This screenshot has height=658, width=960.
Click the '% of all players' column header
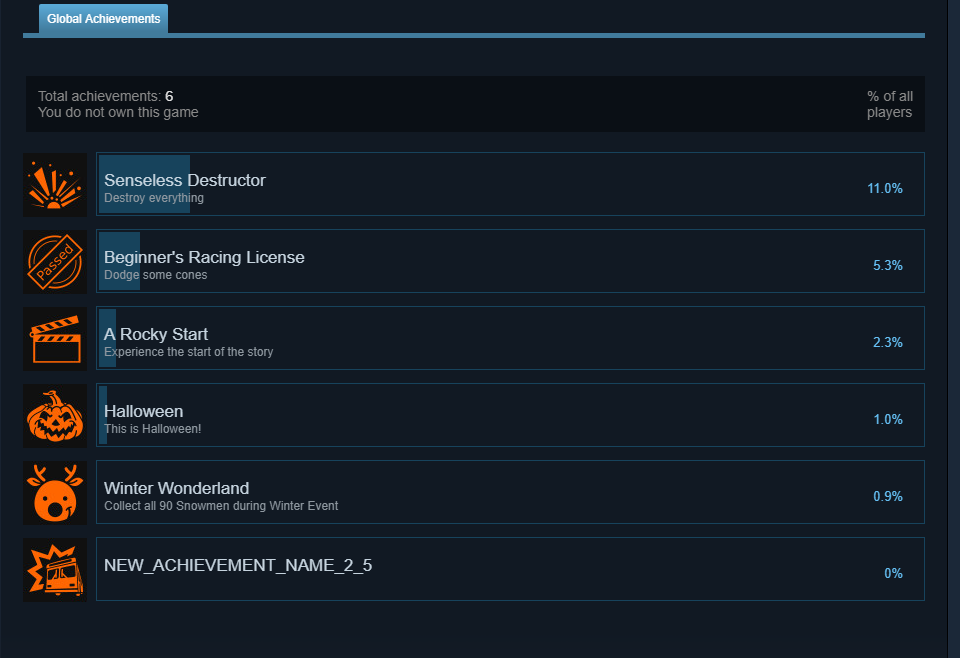pyautogui.click(x=890, y=104)
